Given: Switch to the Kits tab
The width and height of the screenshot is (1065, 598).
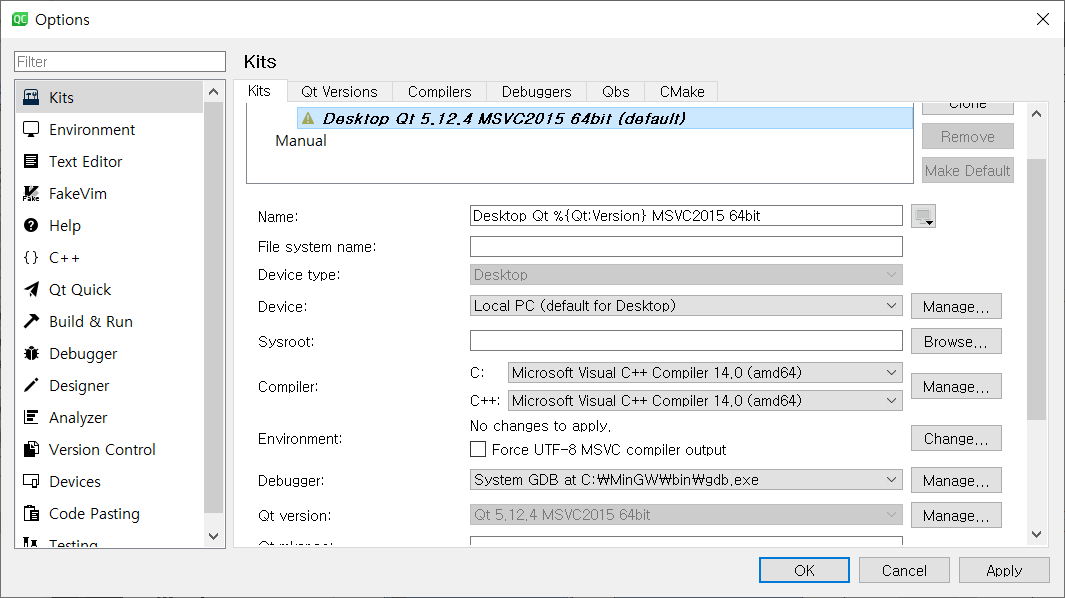Looking at the screenshot, I should 259,91.
